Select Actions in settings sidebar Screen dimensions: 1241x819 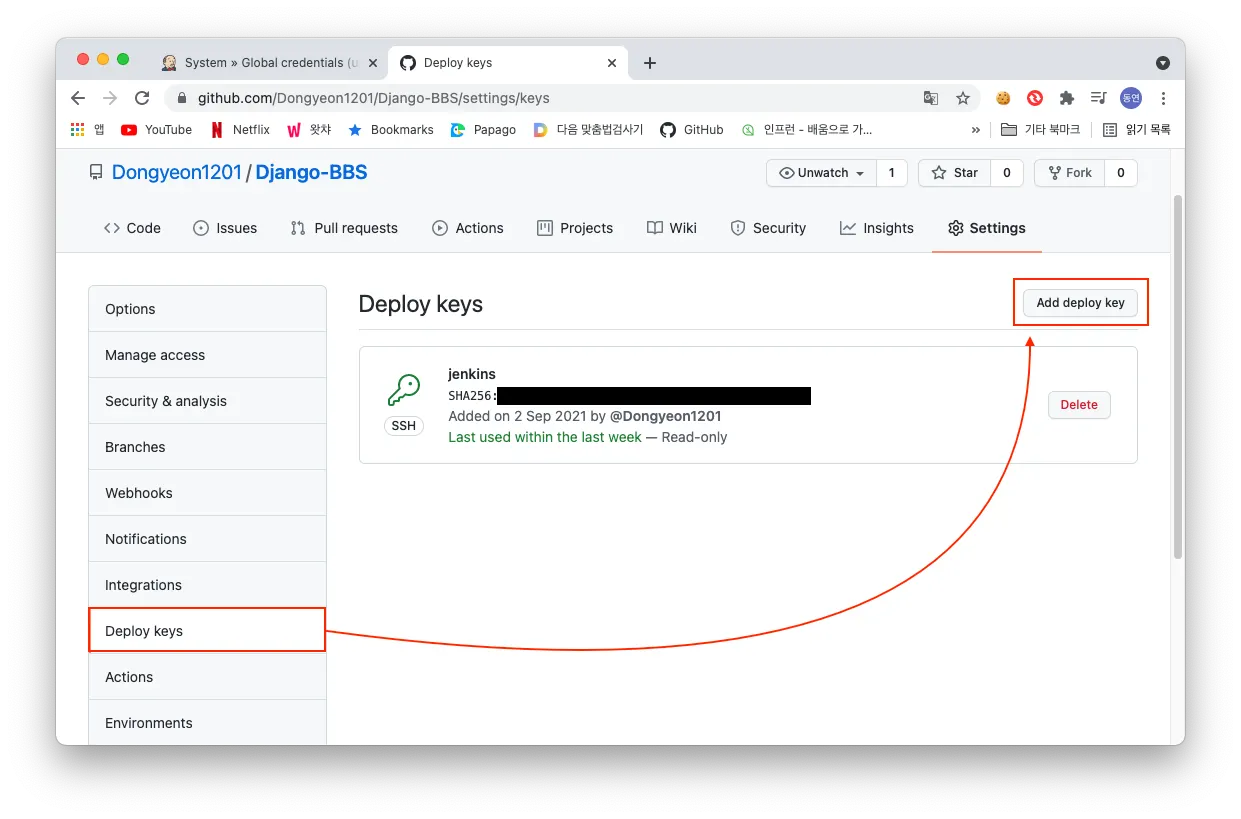(x=207, y=677)
